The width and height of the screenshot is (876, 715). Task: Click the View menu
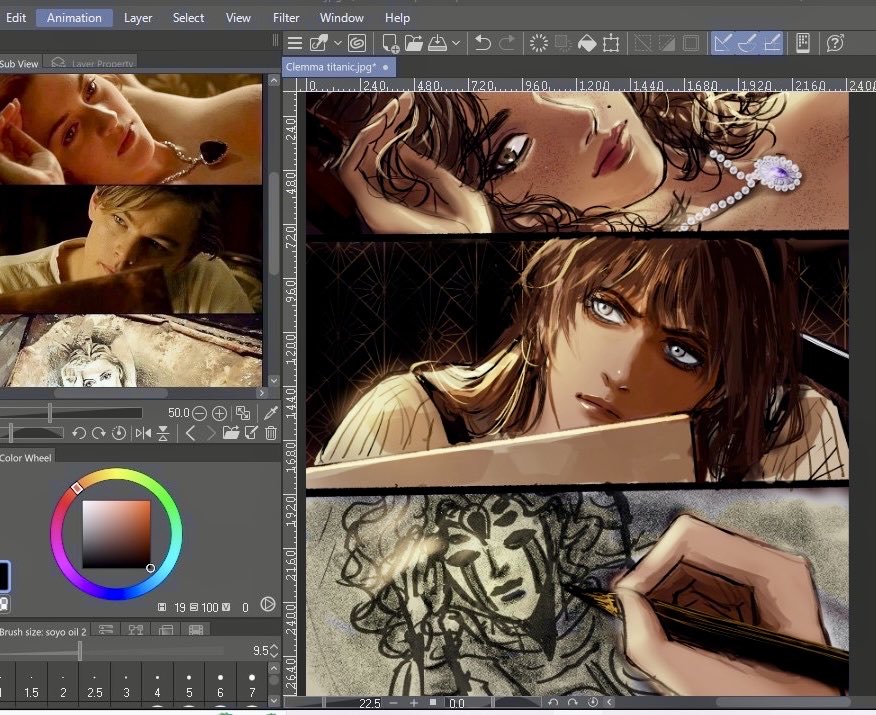point(238,18)
